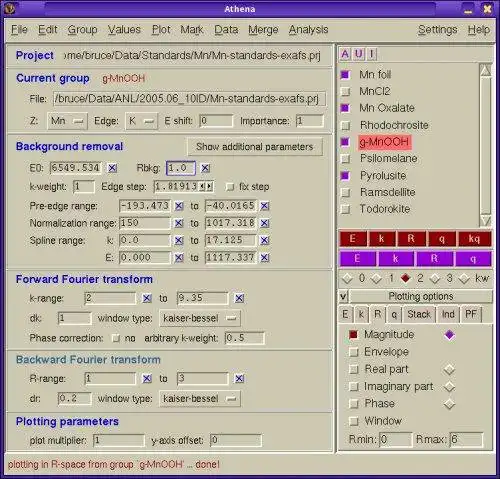Open the Merge menu
The width and height of the screenshot is (500, 479).
coord(263,30)
